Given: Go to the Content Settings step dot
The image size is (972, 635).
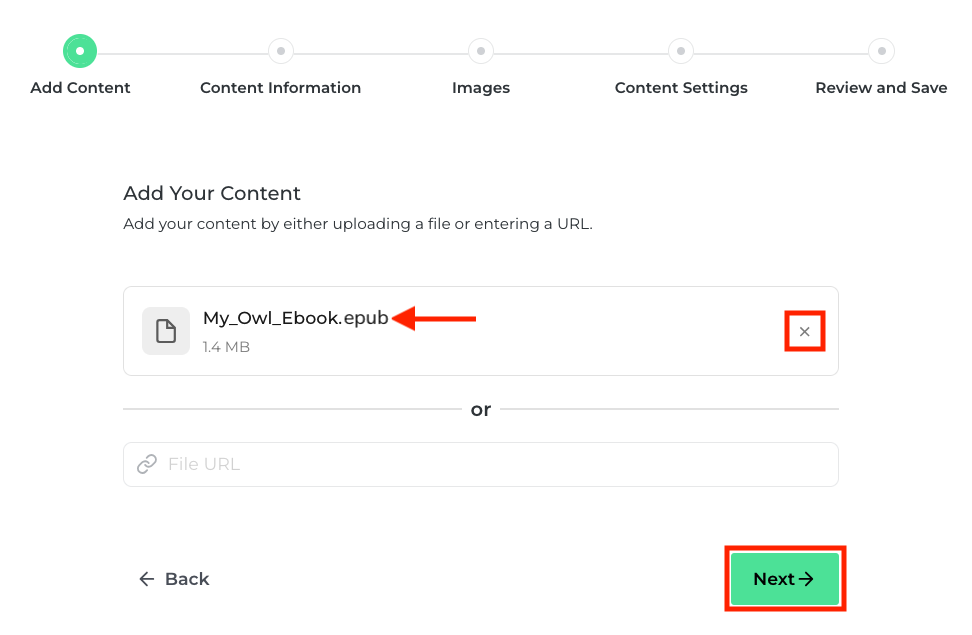Looking at the screenshot, I should (681, 50).
